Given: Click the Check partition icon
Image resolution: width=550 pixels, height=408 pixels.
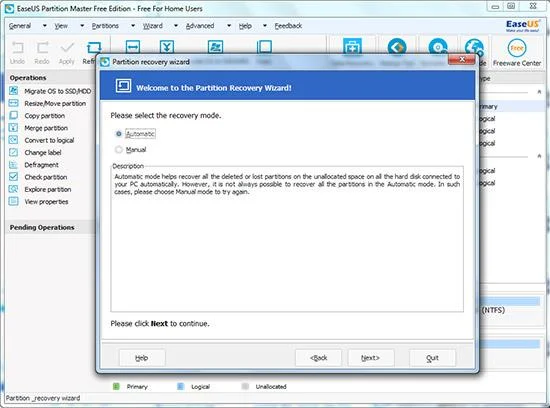Looking at the screenshot, I should click(13, 177).
